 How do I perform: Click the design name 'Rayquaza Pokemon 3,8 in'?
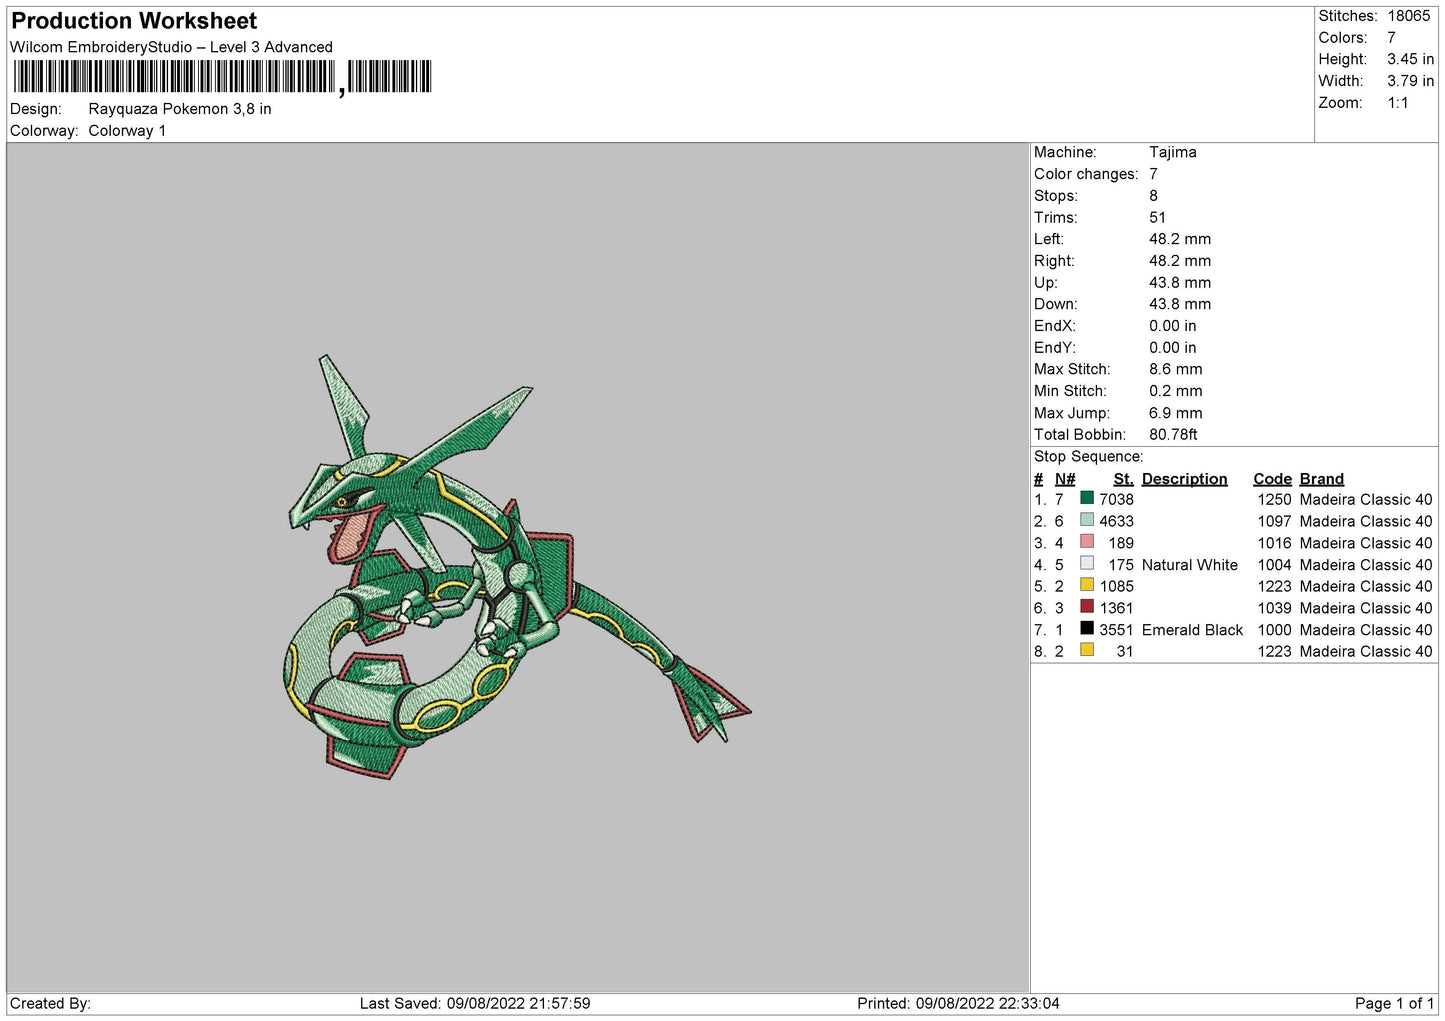(x=180, y=109)
